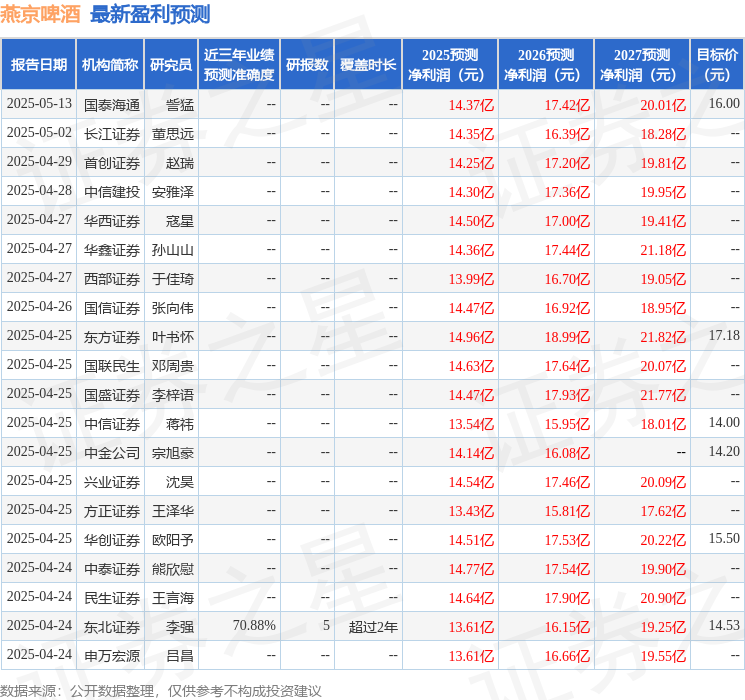Click the 2025-04-29 report date

pyautogui.click(x=39, y=161)
